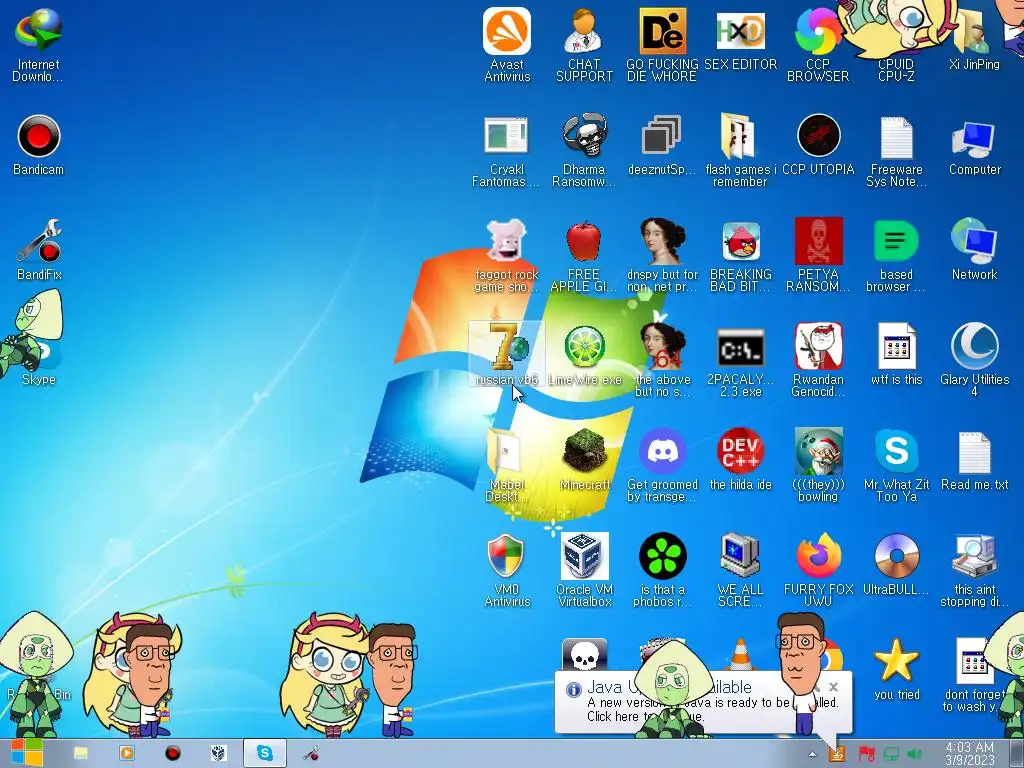Select the PETYA RANSOM... red skull icon

(818, 256)
